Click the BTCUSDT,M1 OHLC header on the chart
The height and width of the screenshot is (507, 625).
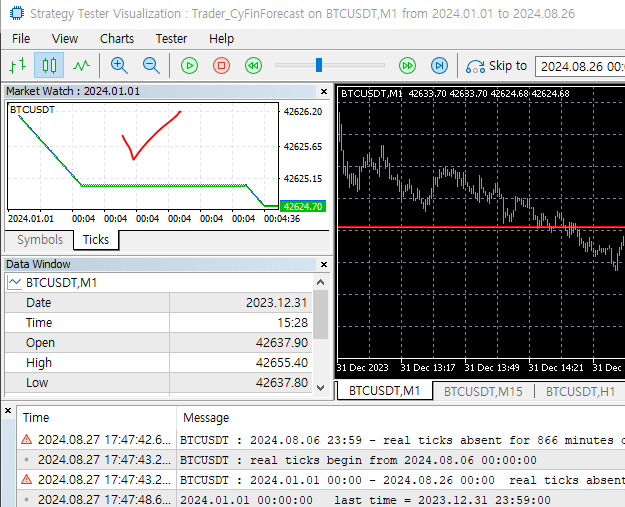tap(455, 94)
